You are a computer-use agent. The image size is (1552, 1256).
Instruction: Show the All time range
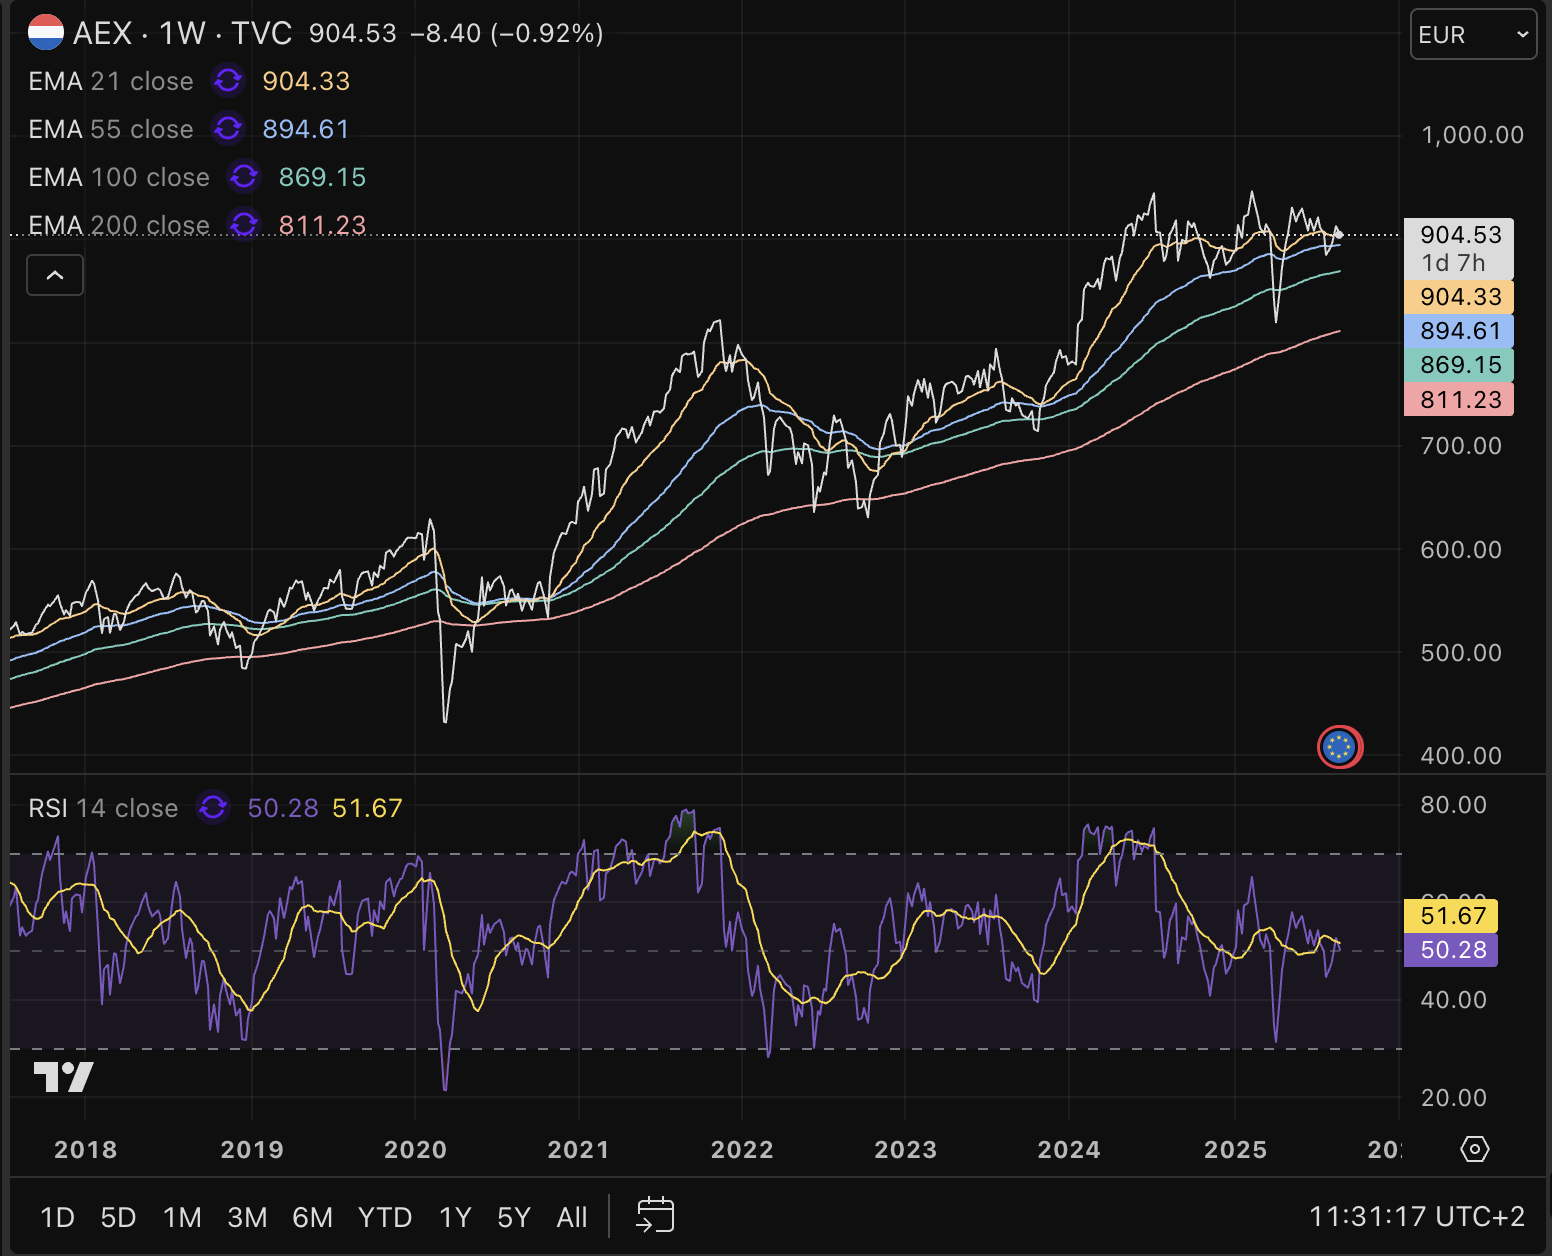572,1217
